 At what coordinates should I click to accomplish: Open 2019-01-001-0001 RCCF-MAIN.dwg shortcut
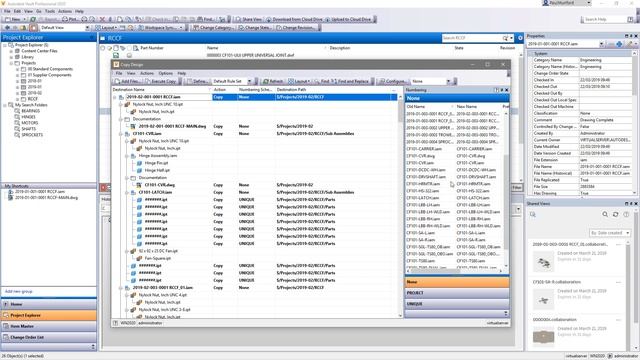pos(46,198)
